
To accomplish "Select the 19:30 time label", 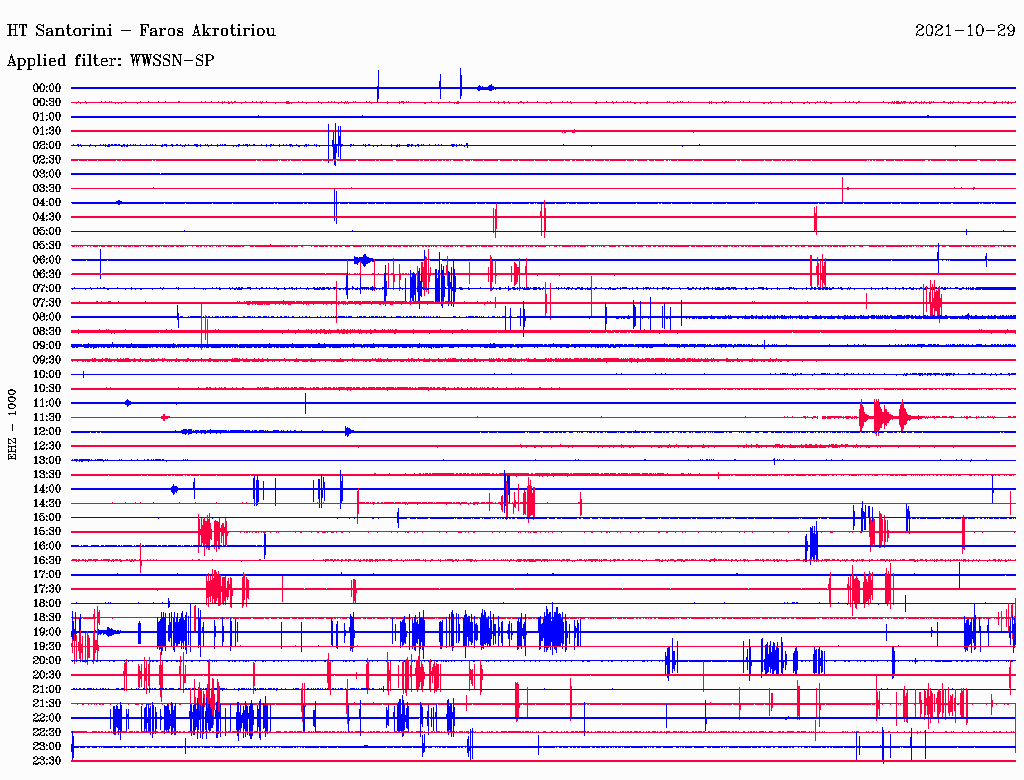I will click(47, 646).
